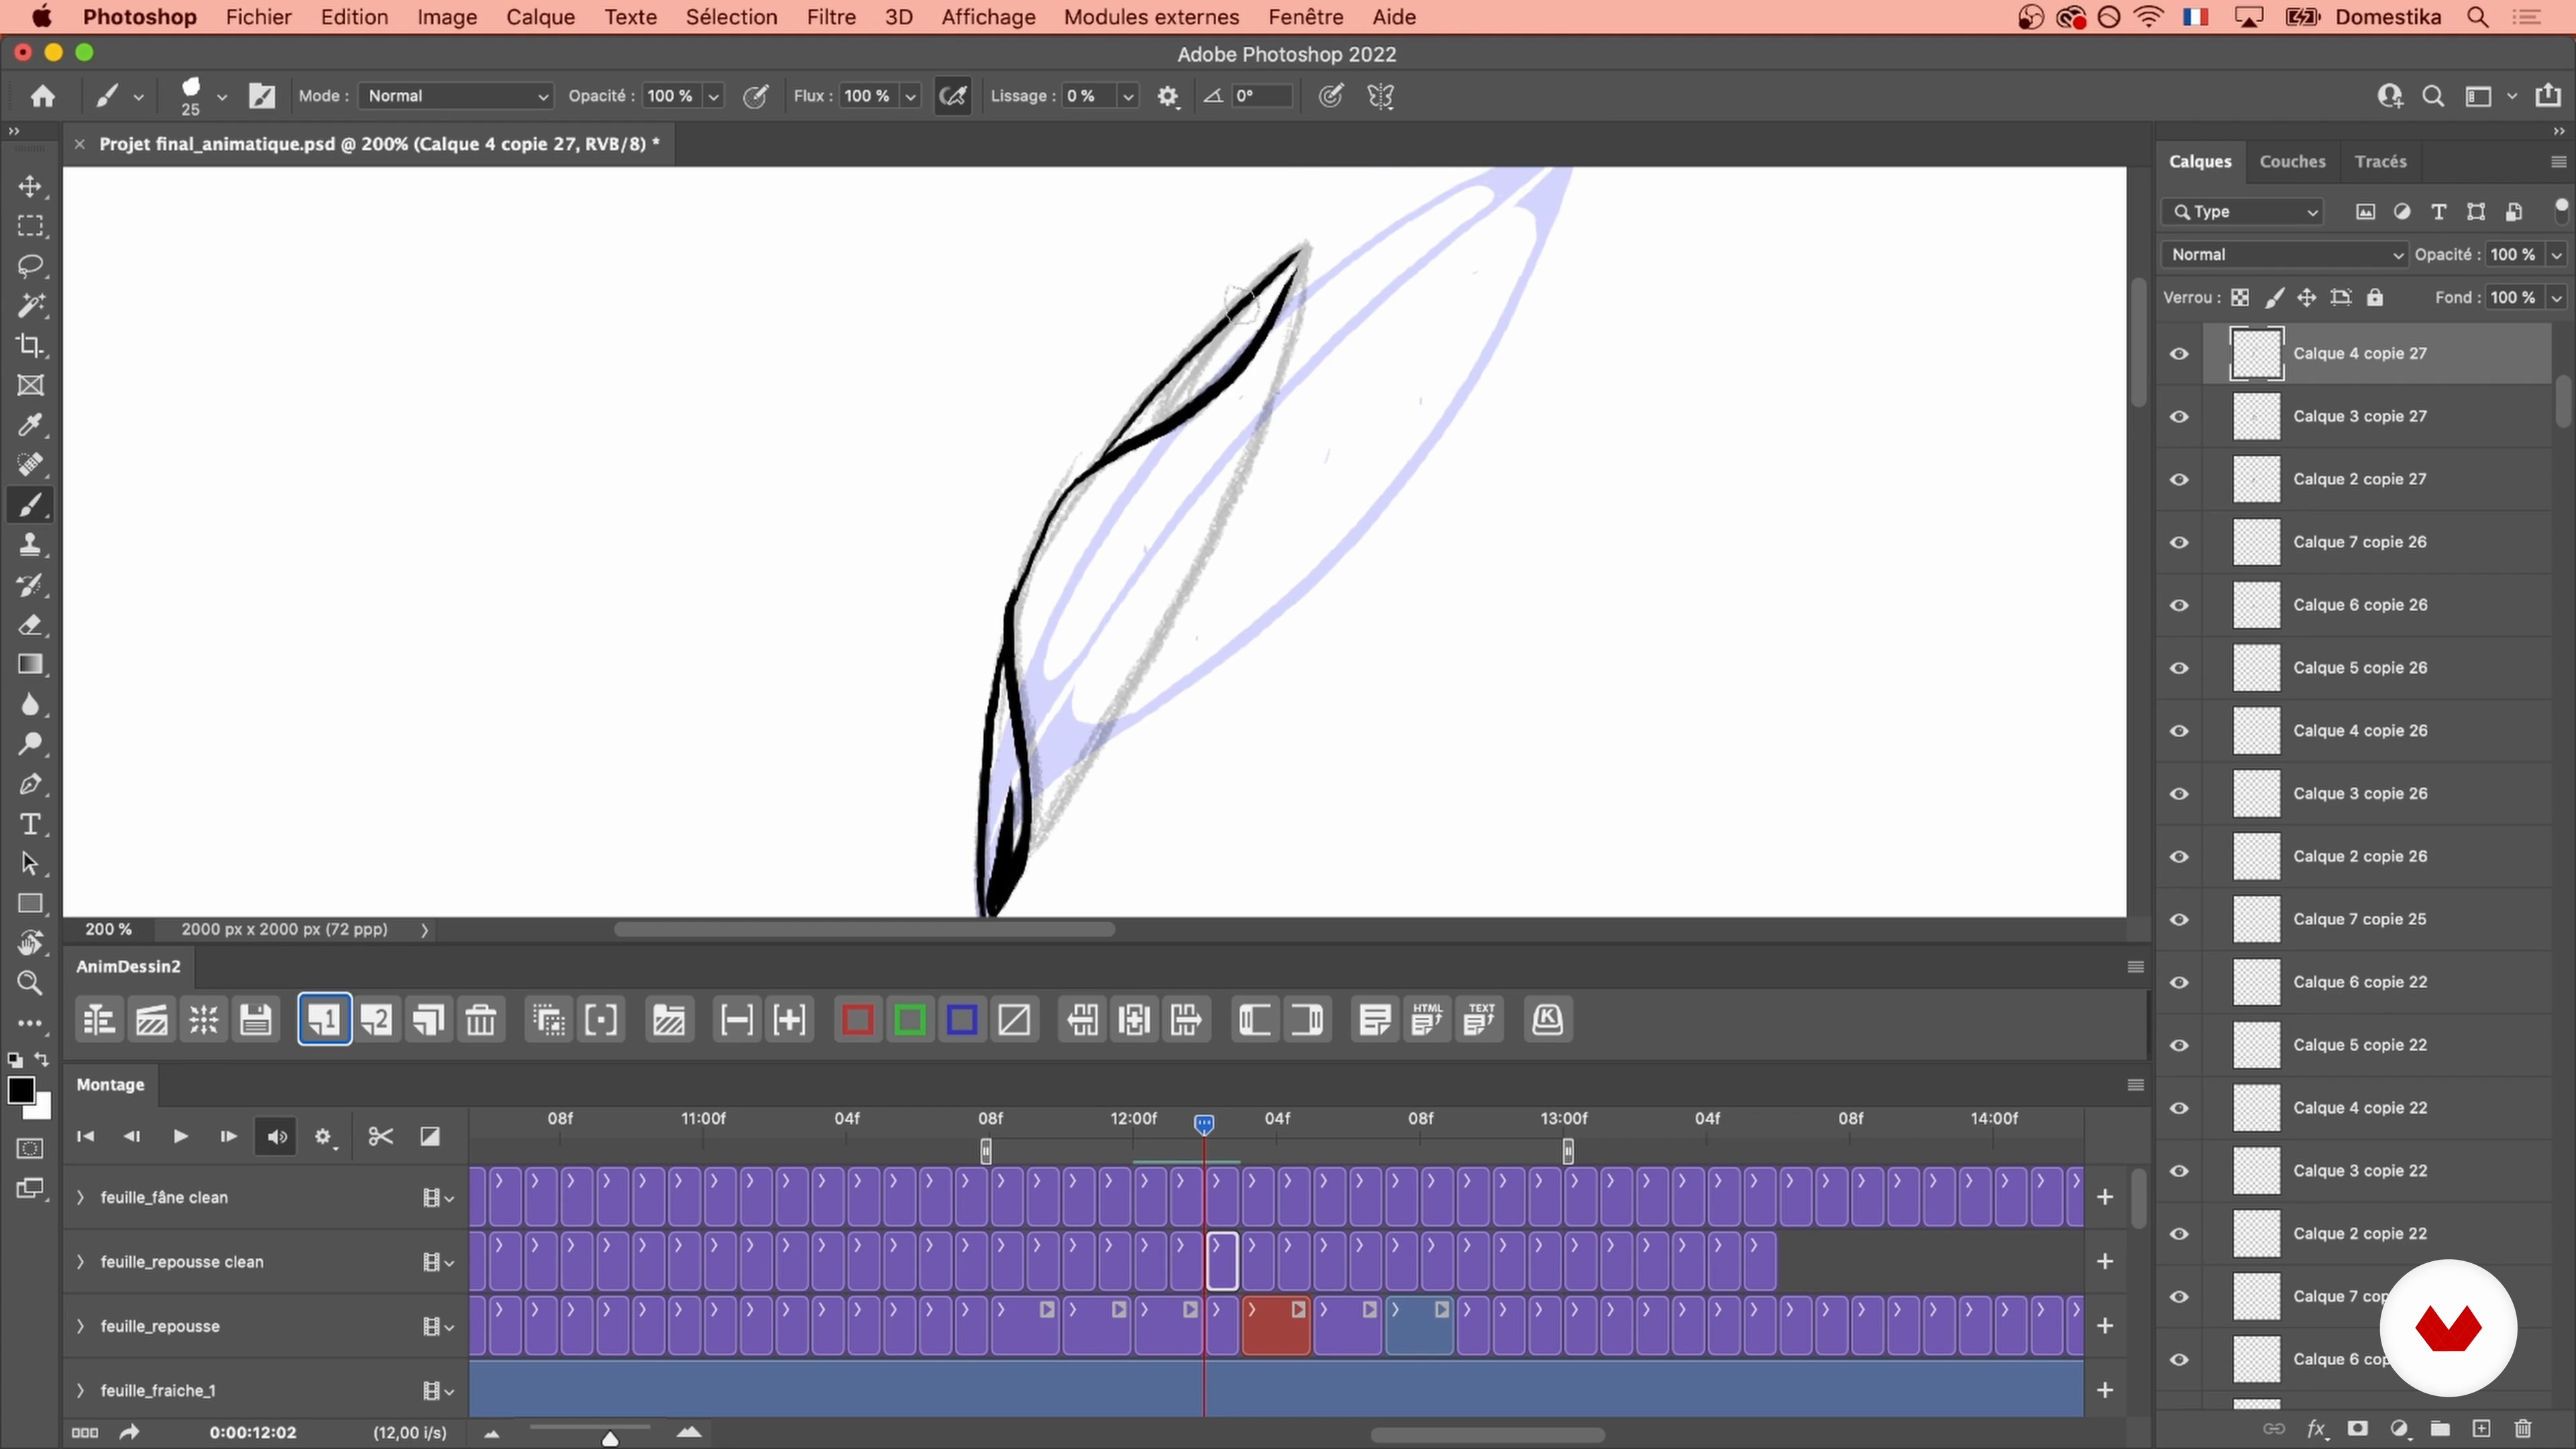This screenshot has width=2576, height=1449.
Task: Select the Eraser tool
Action: 30,625
